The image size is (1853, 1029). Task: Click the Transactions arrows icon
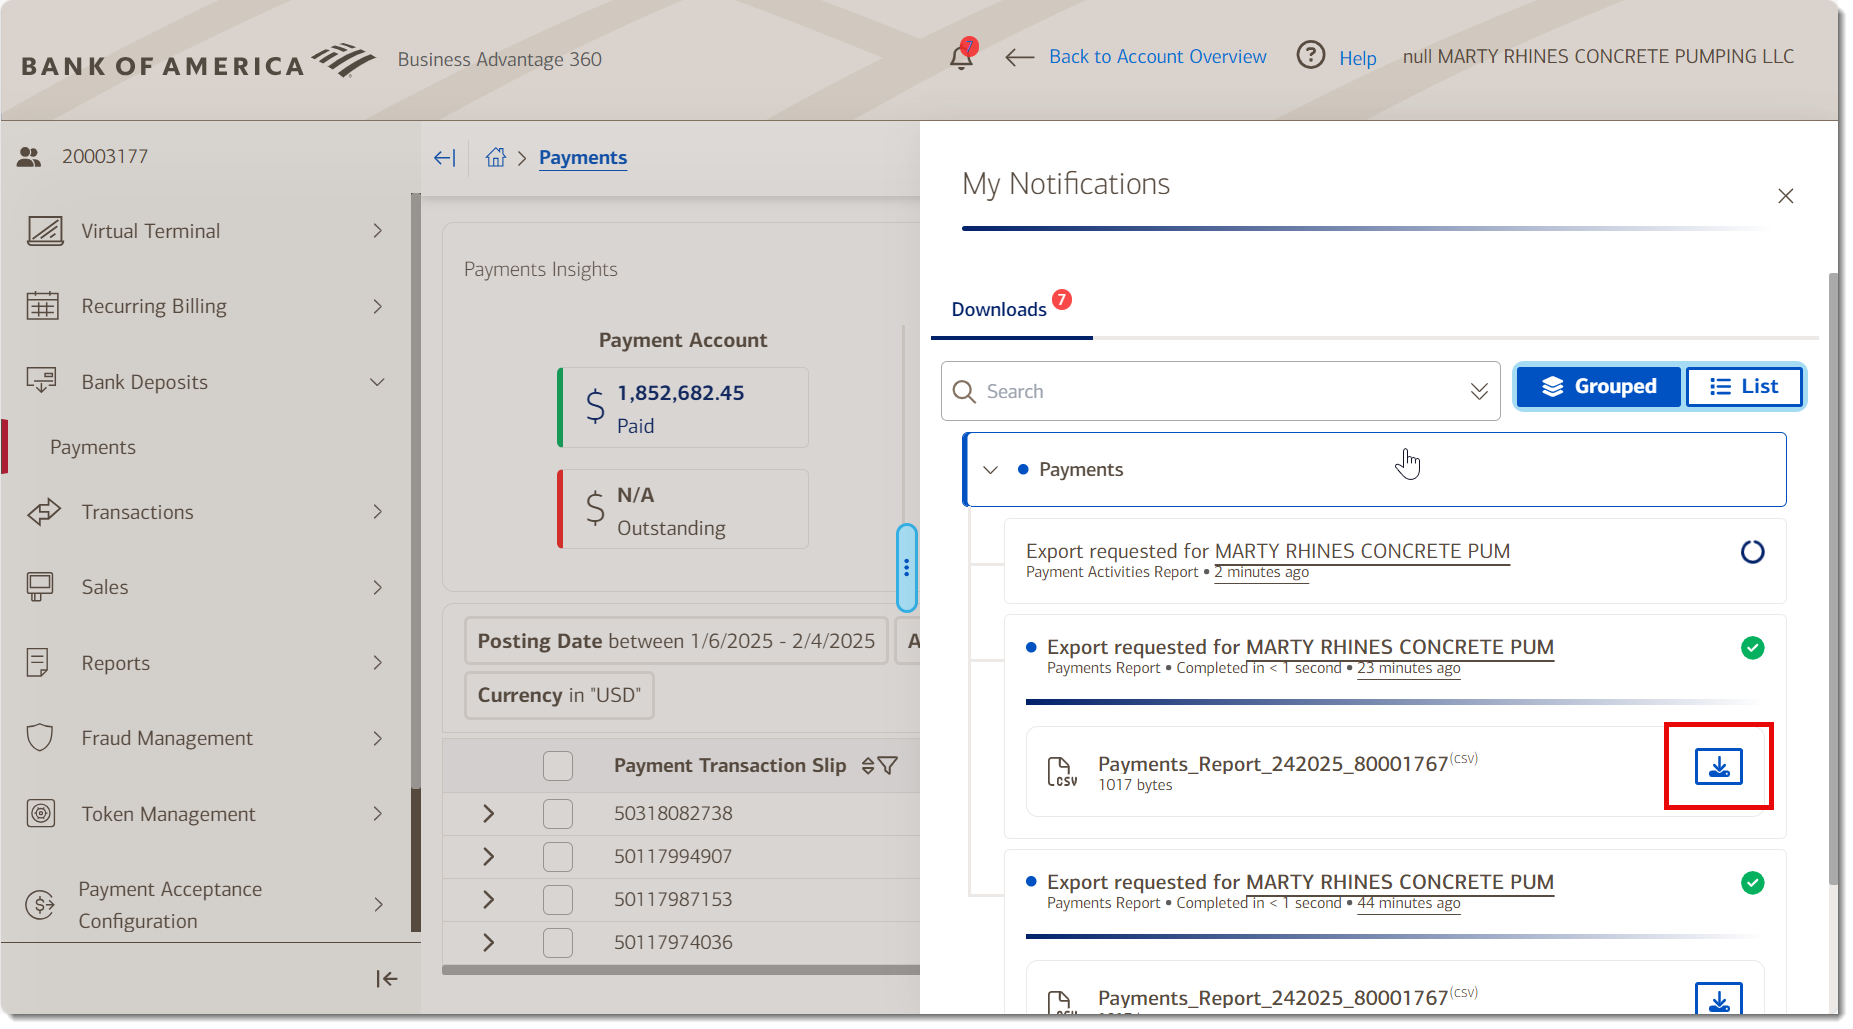(43, 512)
